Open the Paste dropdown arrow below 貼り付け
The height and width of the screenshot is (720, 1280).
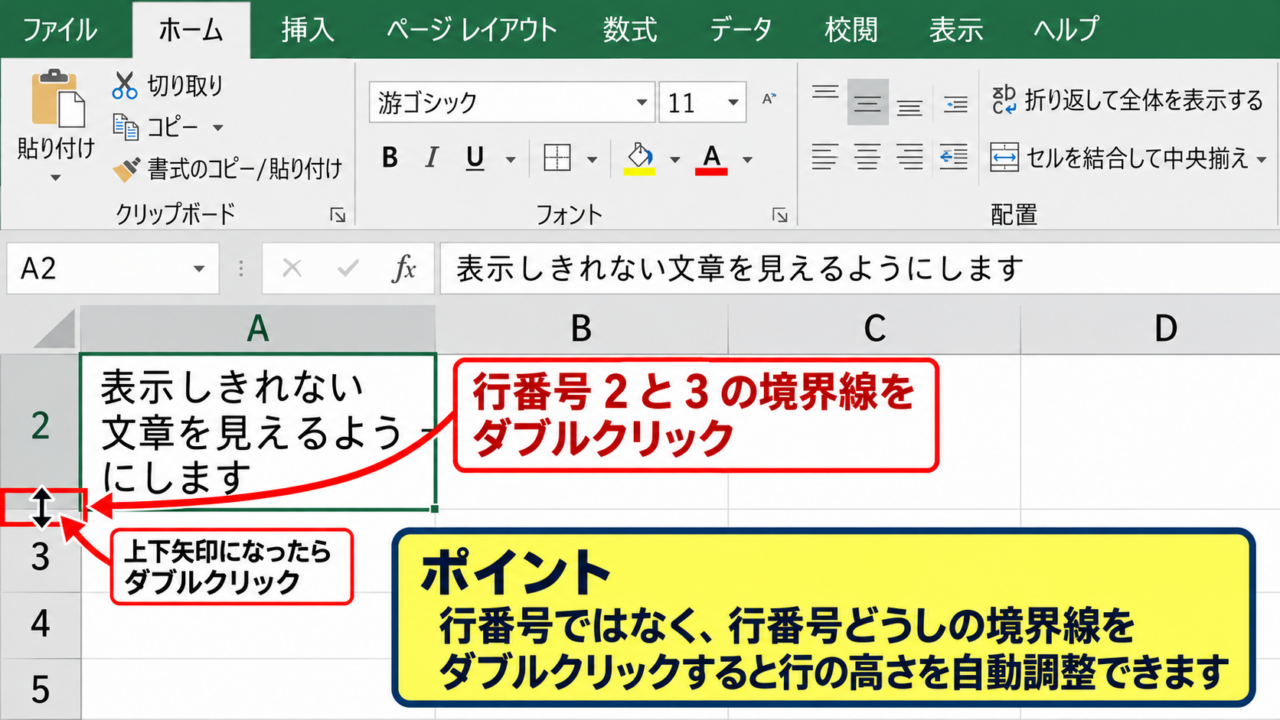(x=56, y=178)
